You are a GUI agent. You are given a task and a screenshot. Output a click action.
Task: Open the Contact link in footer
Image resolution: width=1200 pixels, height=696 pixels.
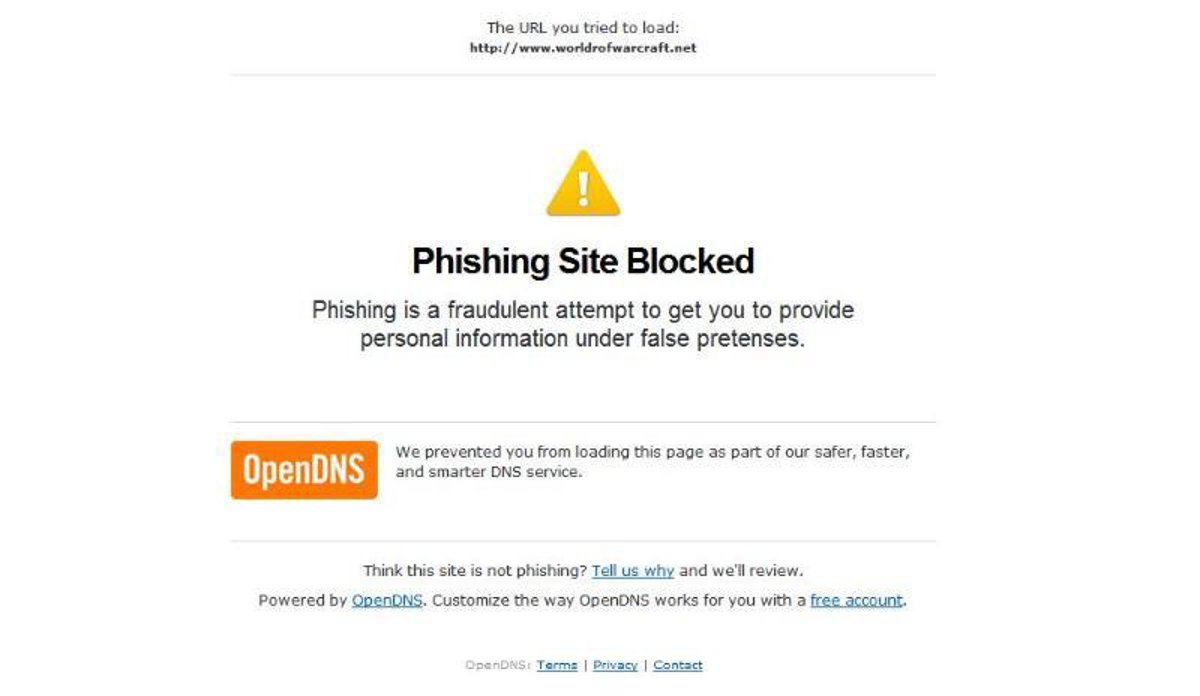[x=678, y=665]
